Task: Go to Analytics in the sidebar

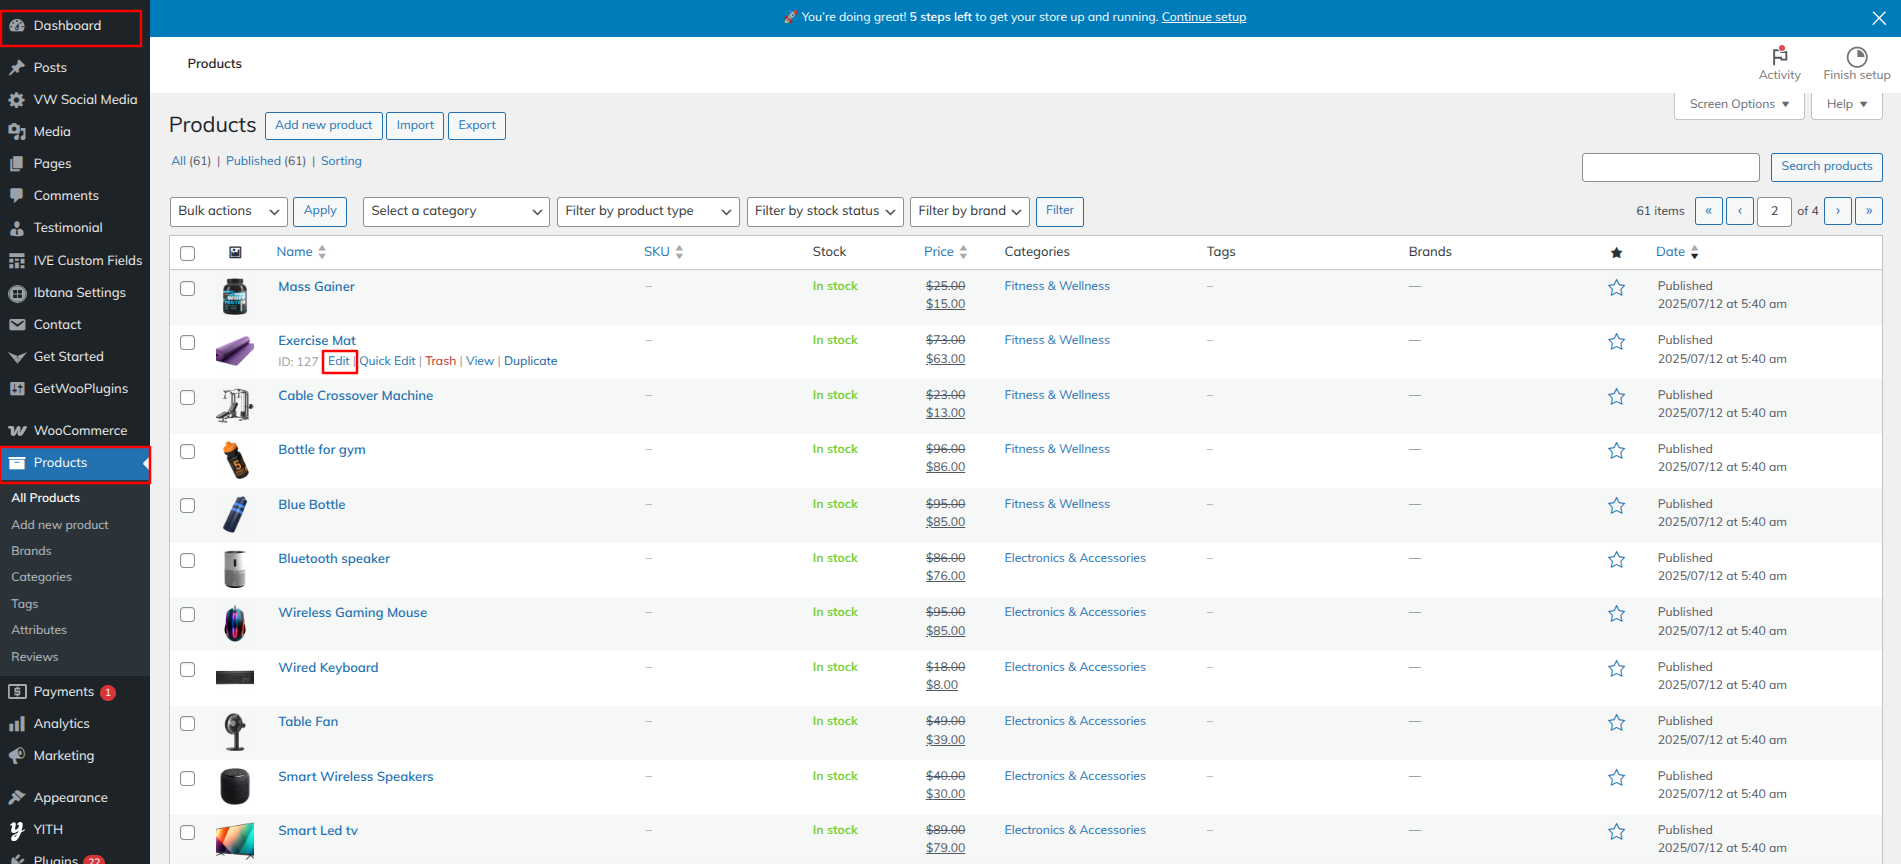Action: [61, 724]
